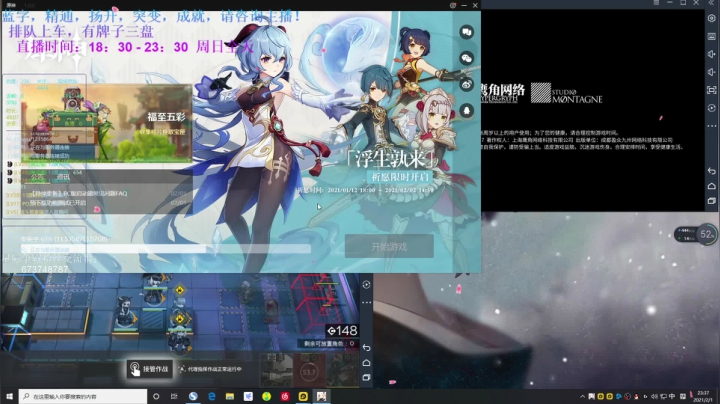Click back arrow on right emulator sidebar
Viewport: 720px width, 404px height.
point(712,171)
